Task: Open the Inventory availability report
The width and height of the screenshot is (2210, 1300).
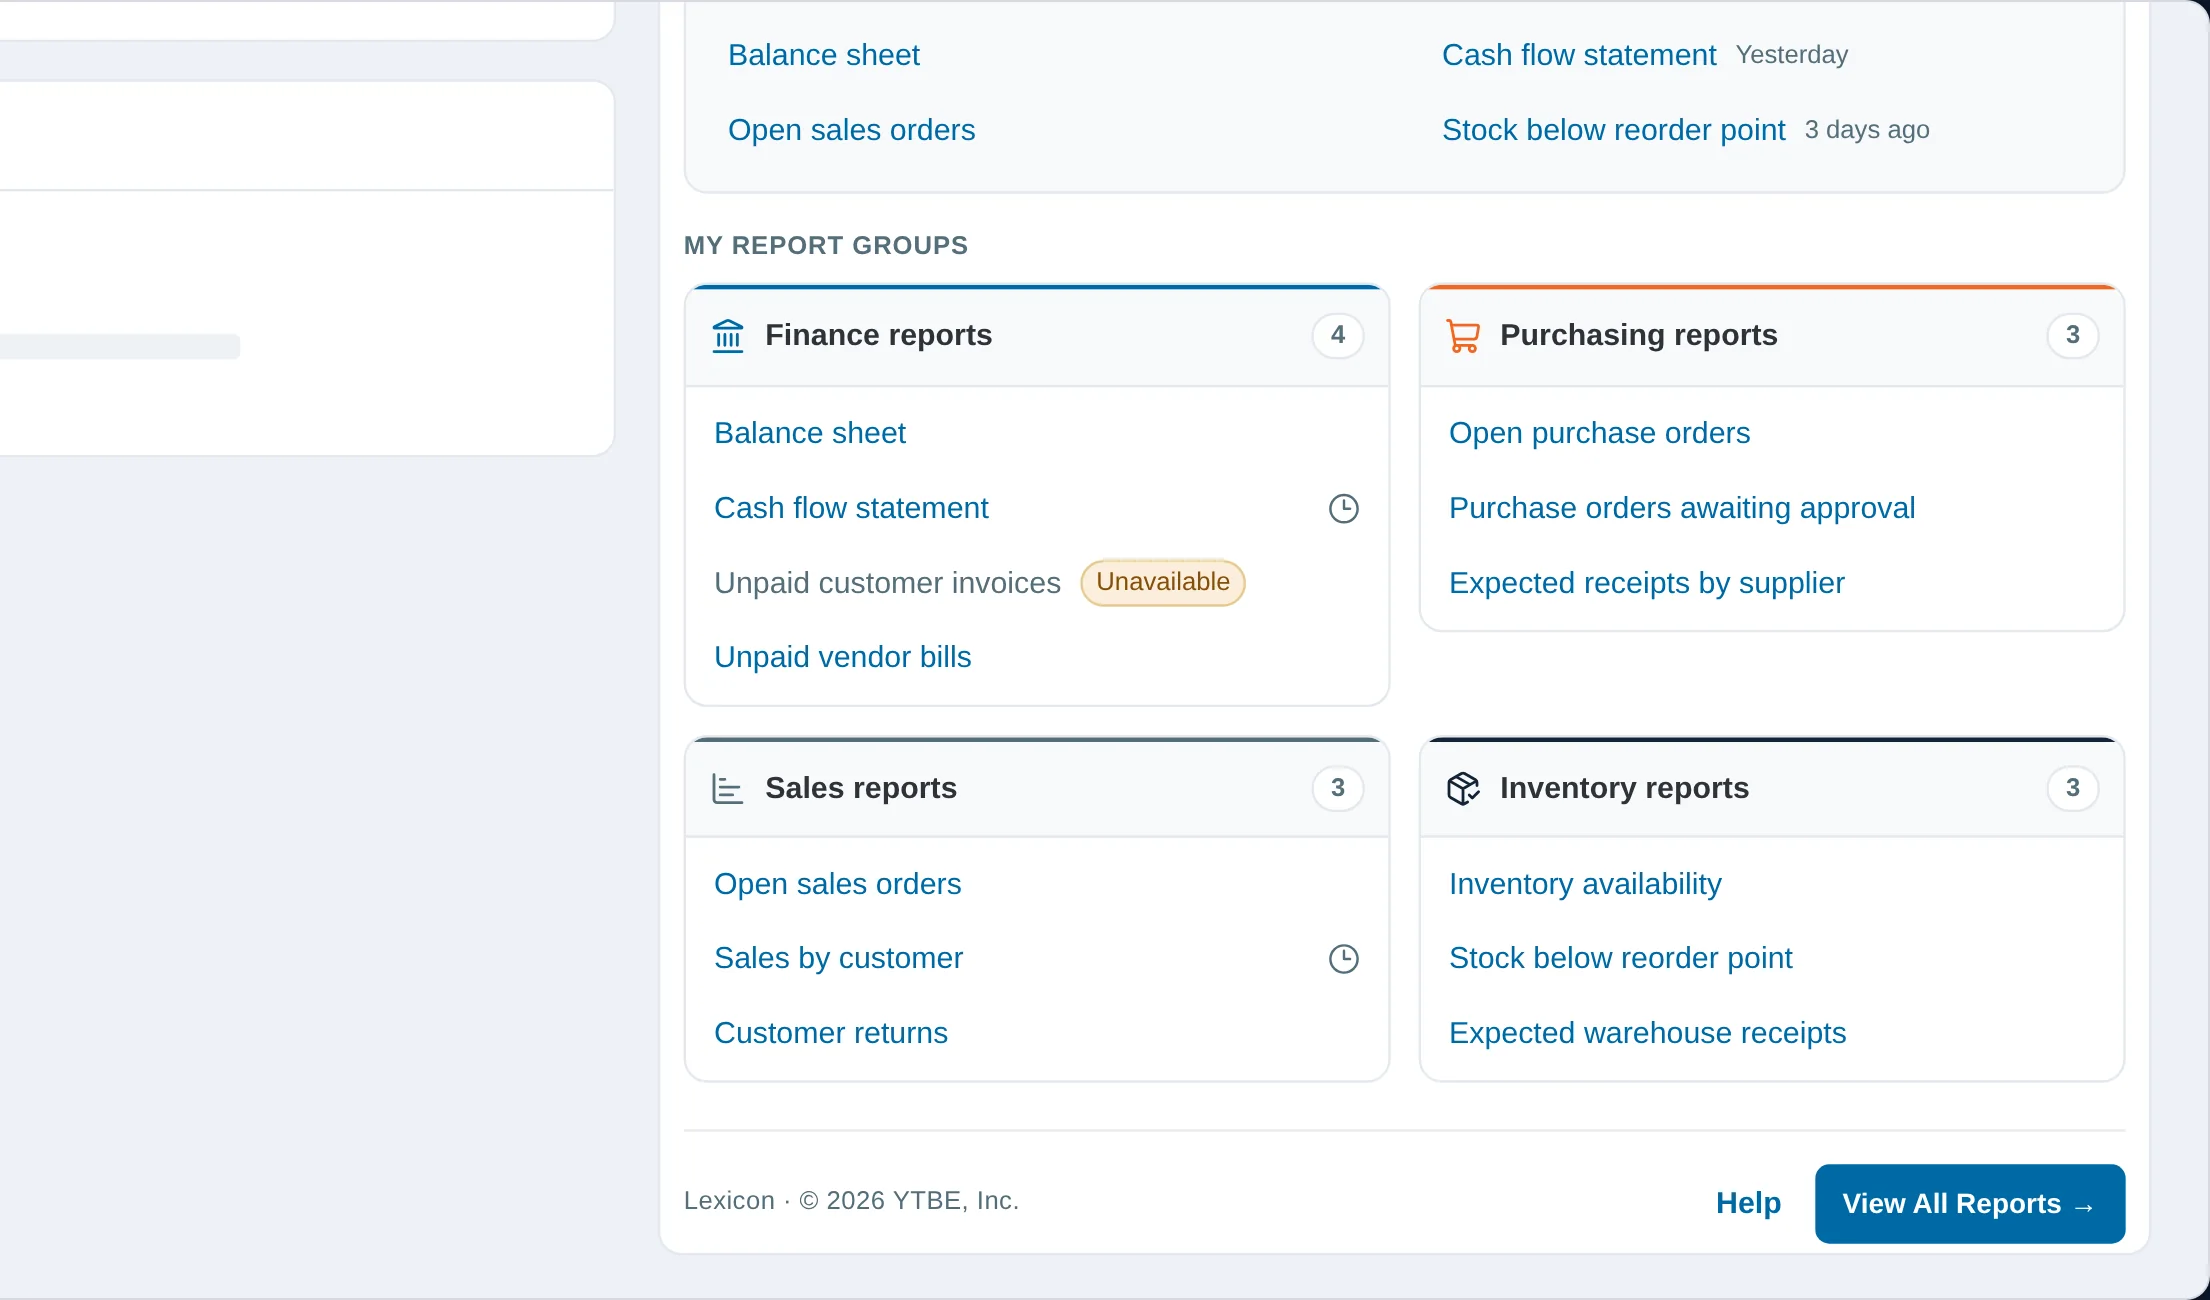Action: point(1585,884)
